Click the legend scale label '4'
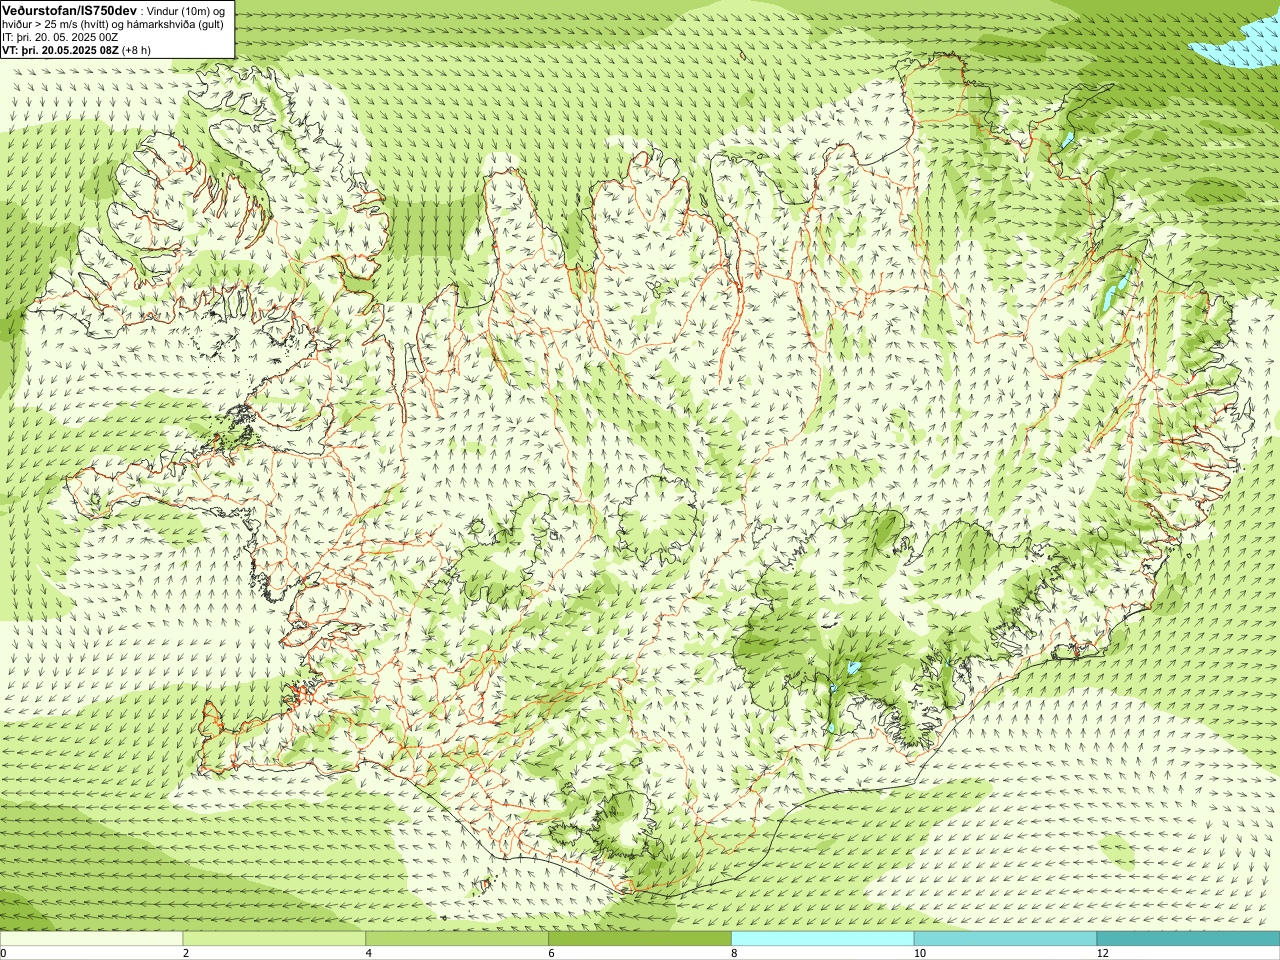Viewport: 1280px width, 960px height. pos(369,954)
